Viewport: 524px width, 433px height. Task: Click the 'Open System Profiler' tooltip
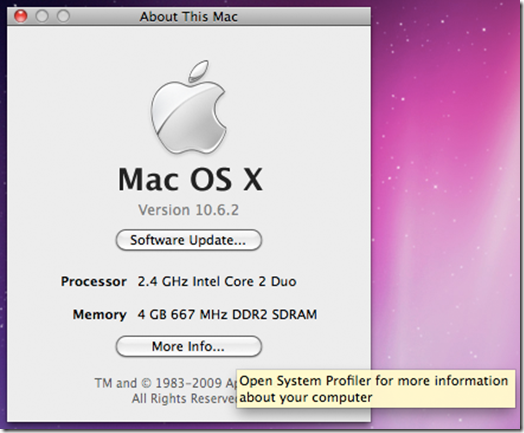(x=376, y=389)
